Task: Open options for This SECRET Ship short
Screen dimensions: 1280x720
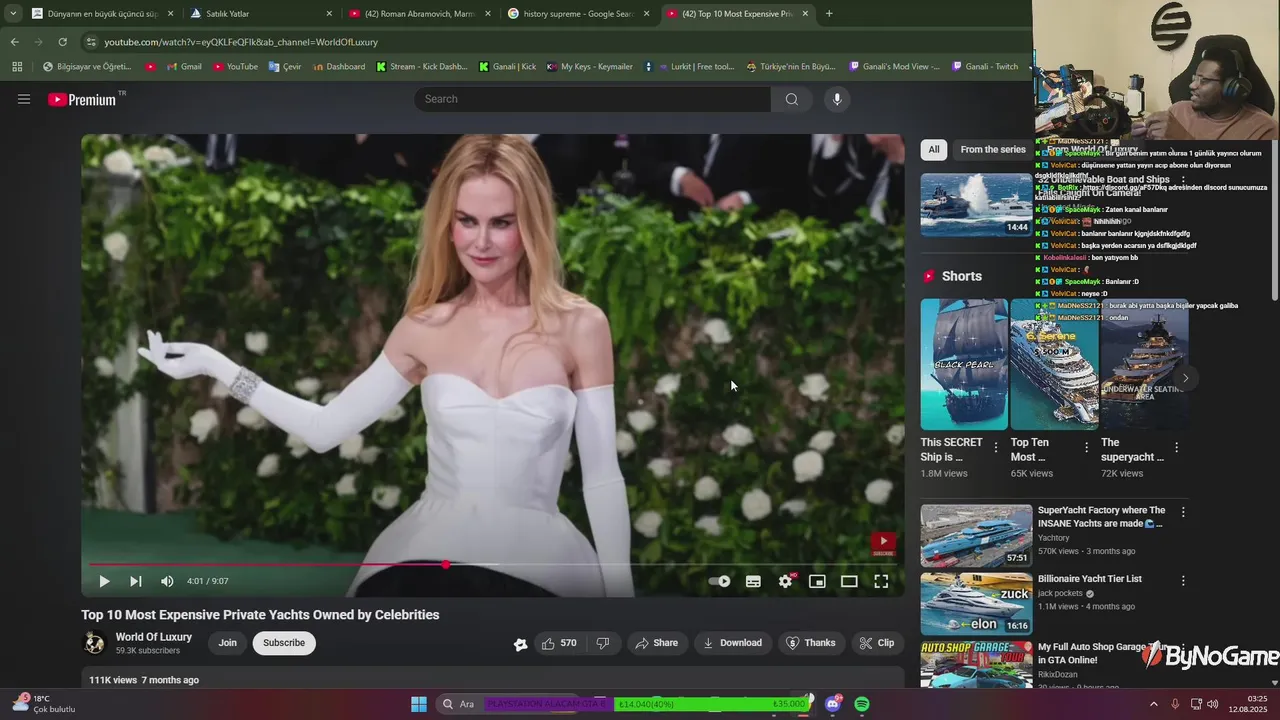Action: pyautogui.click(x=995, y=448)
